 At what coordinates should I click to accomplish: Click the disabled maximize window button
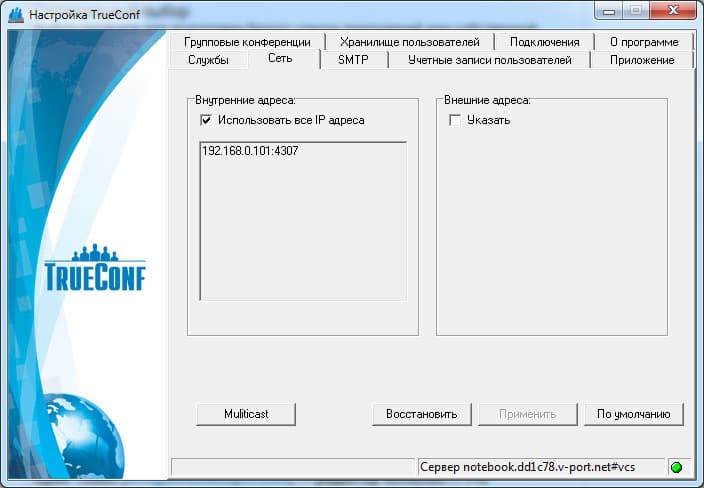tap(636, 10)
